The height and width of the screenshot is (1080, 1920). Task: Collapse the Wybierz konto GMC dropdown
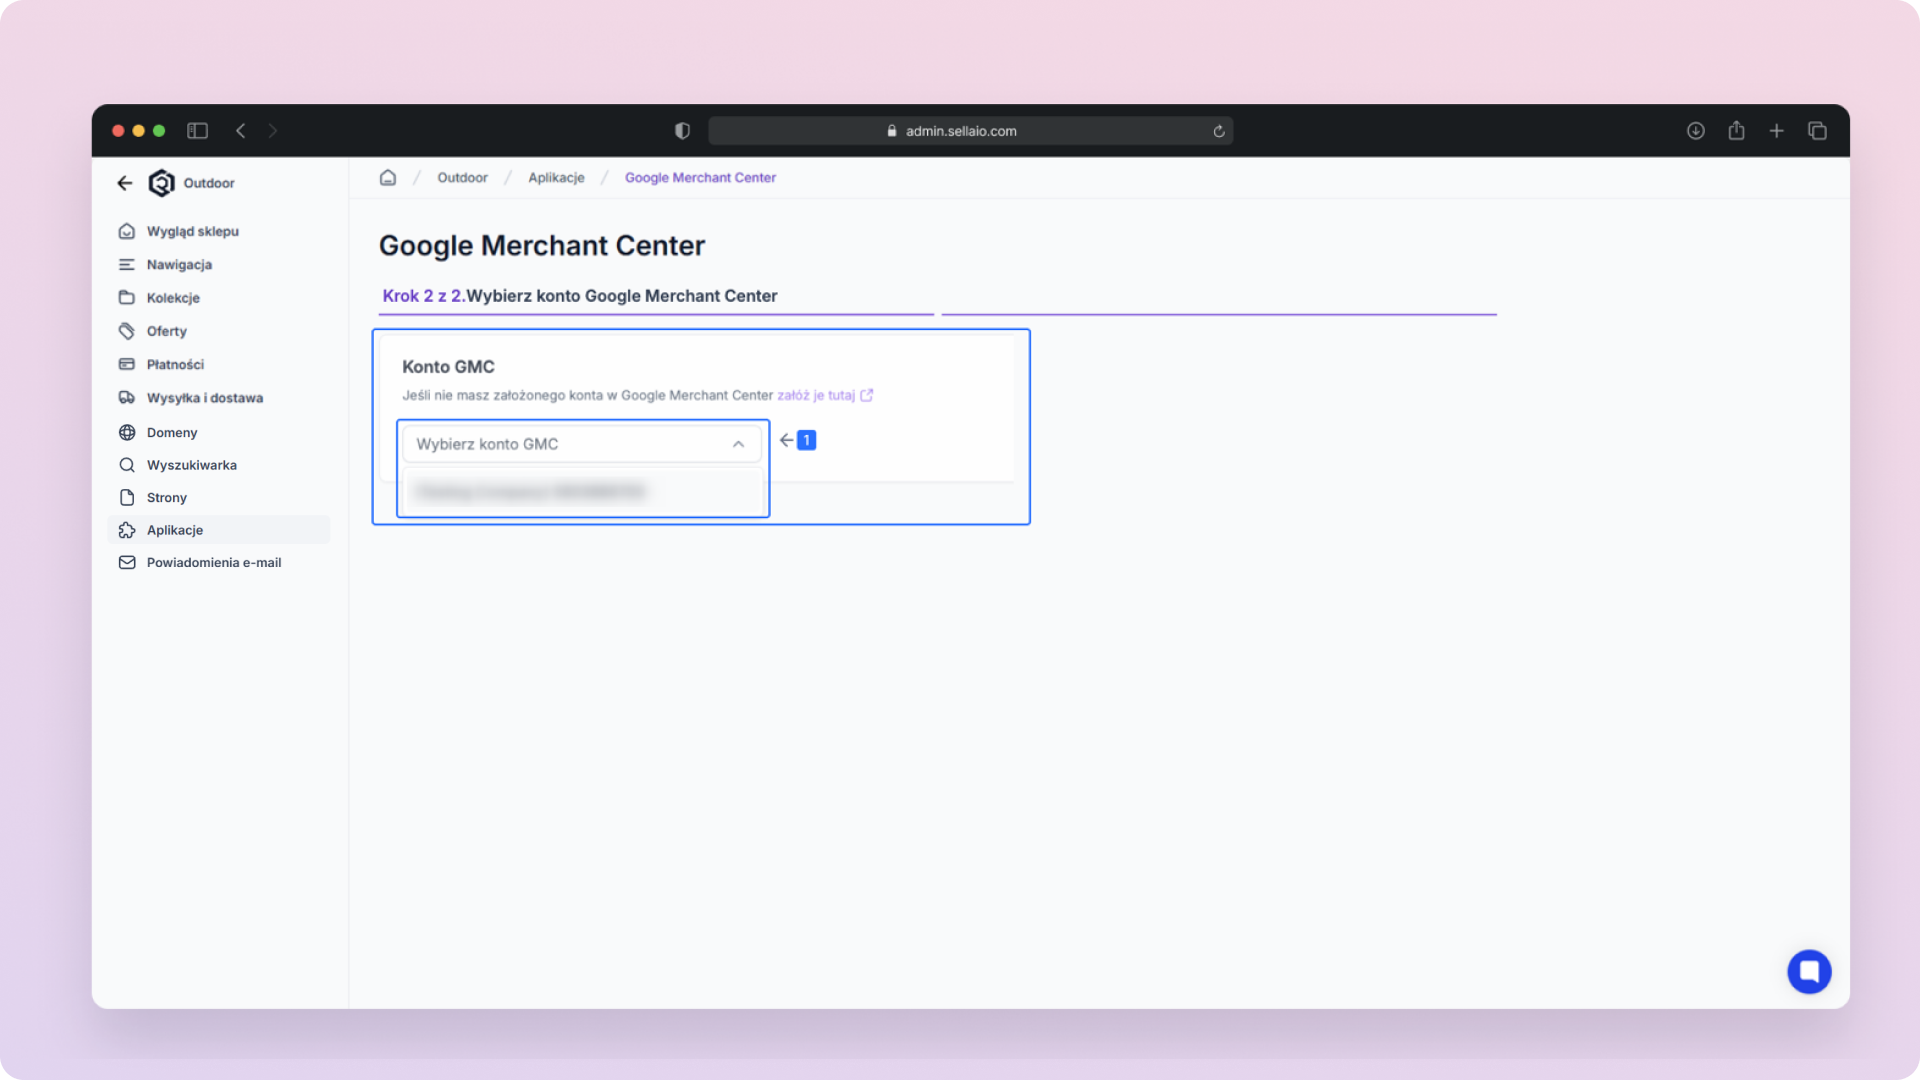click(738, 444)
